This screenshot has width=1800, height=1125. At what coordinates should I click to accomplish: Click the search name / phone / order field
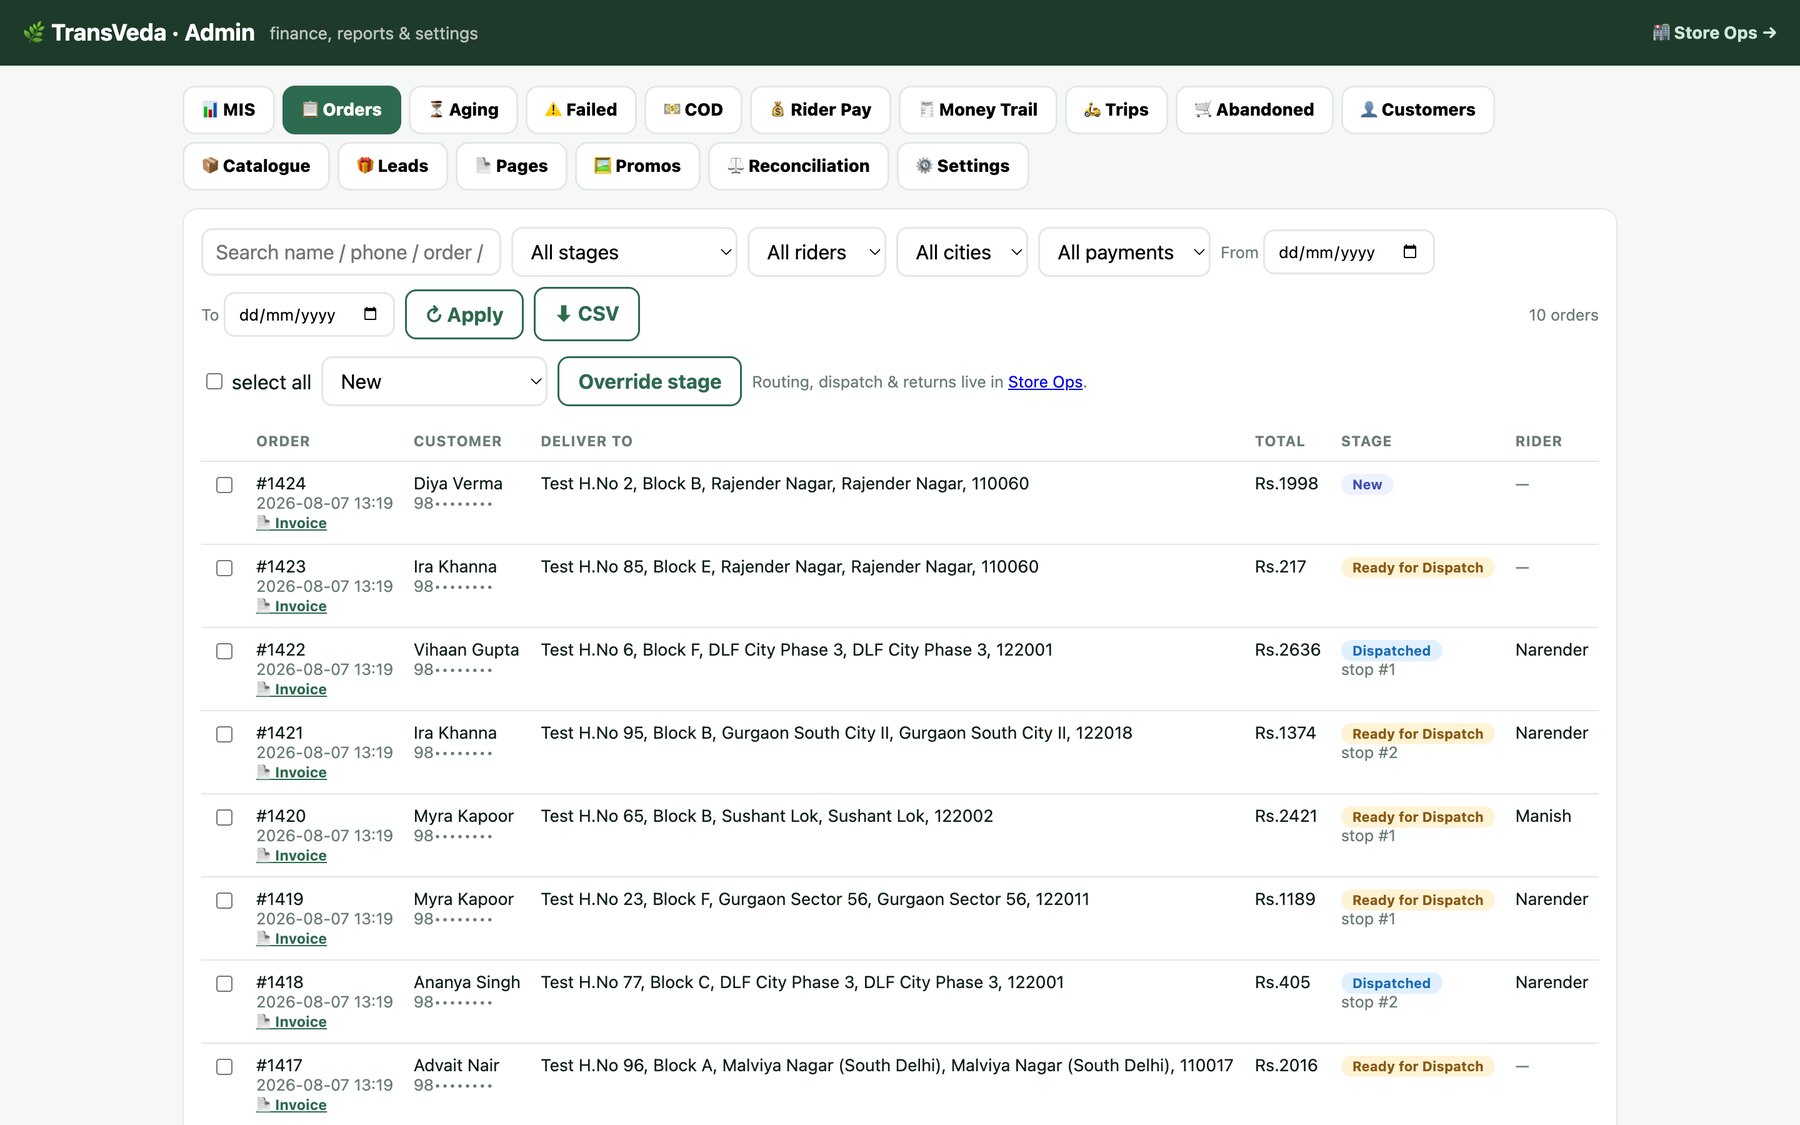(x=351, y=252)
